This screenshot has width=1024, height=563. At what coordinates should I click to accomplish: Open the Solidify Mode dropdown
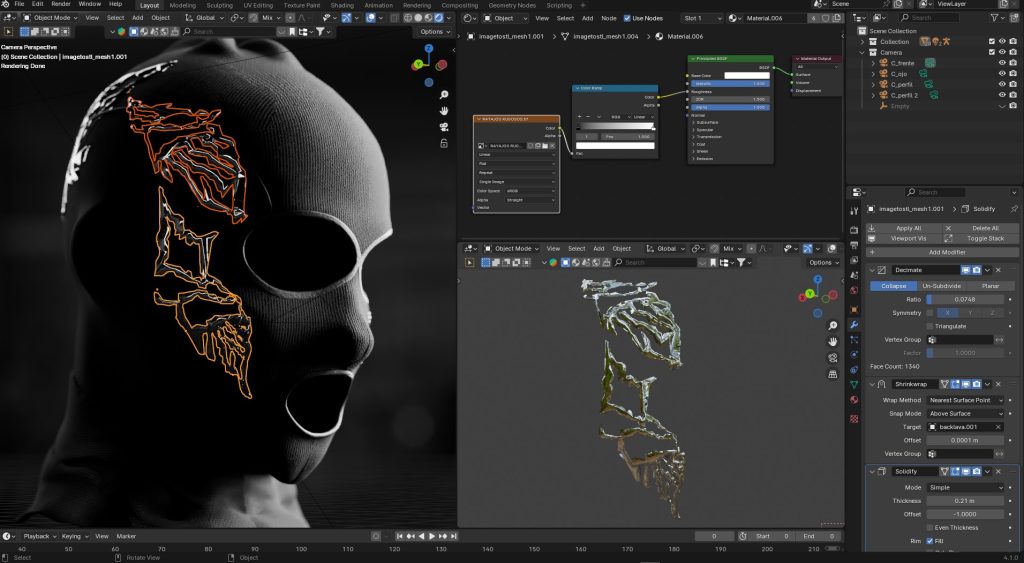coord(965,488)
